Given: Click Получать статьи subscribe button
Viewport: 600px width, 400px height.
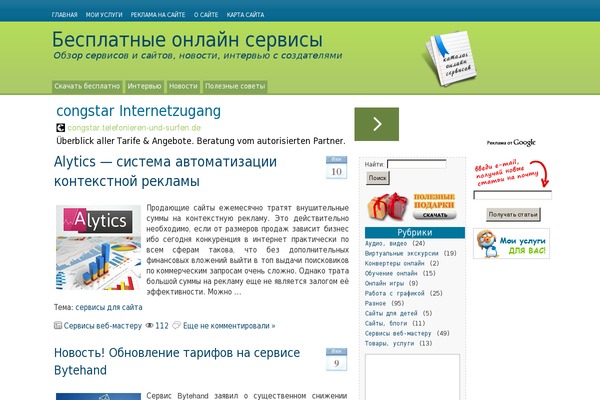Looking at the screenshot, I should tap(513, 215).
